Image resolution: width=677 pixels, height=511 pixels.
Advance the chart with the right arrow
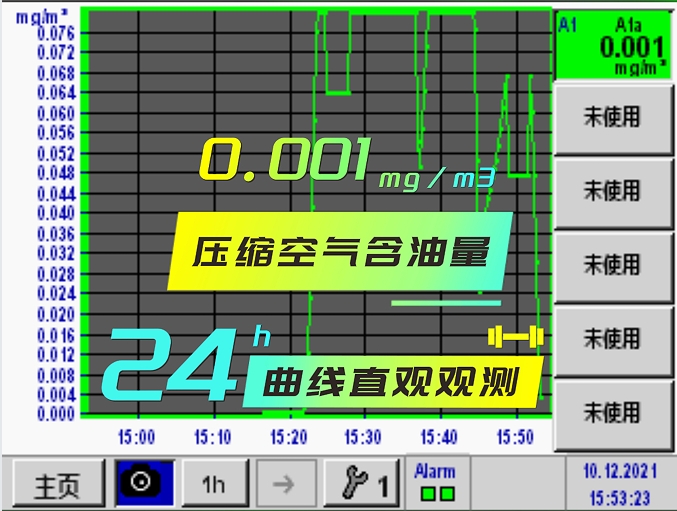click(x=287, y=483)
